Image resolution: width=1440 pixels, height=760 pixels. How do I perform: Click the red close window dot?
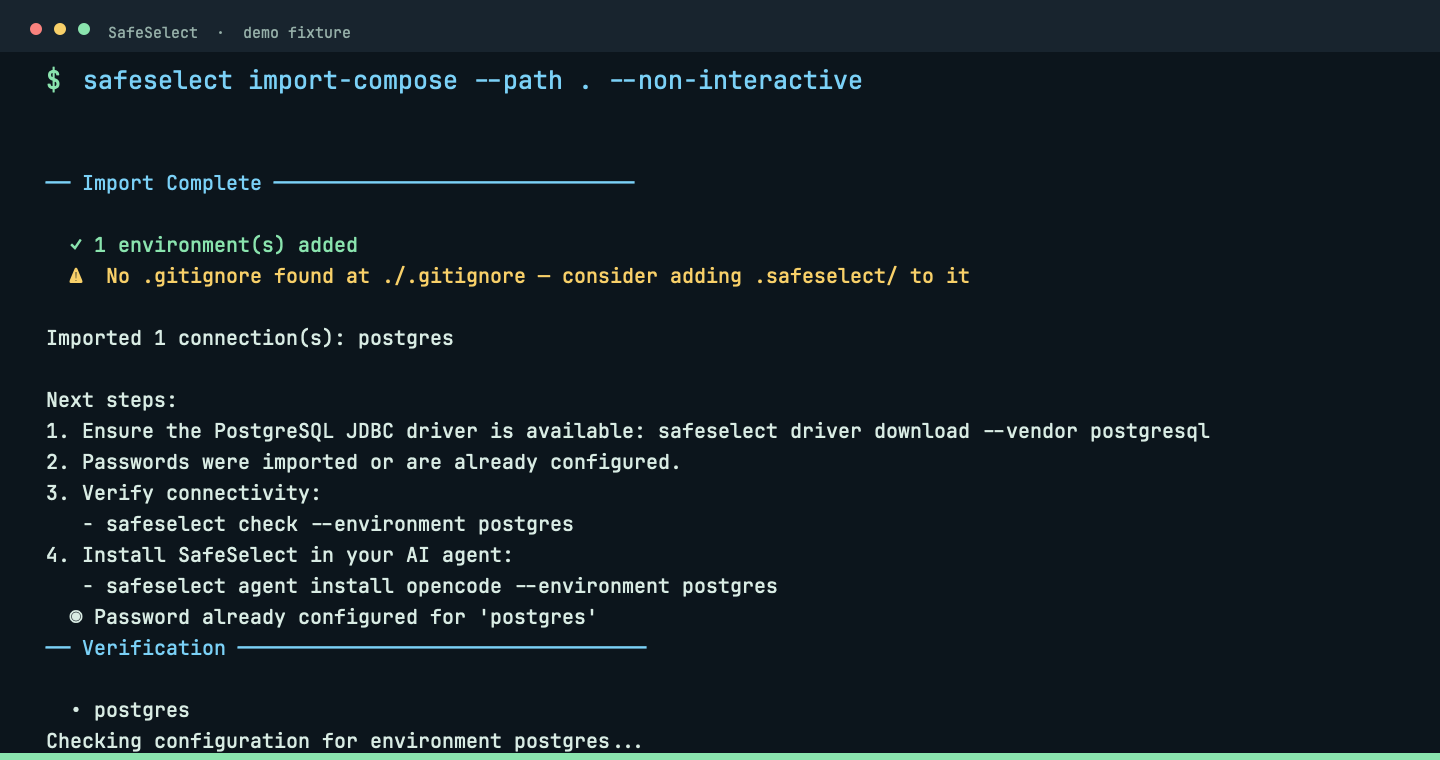click(36, 29)
